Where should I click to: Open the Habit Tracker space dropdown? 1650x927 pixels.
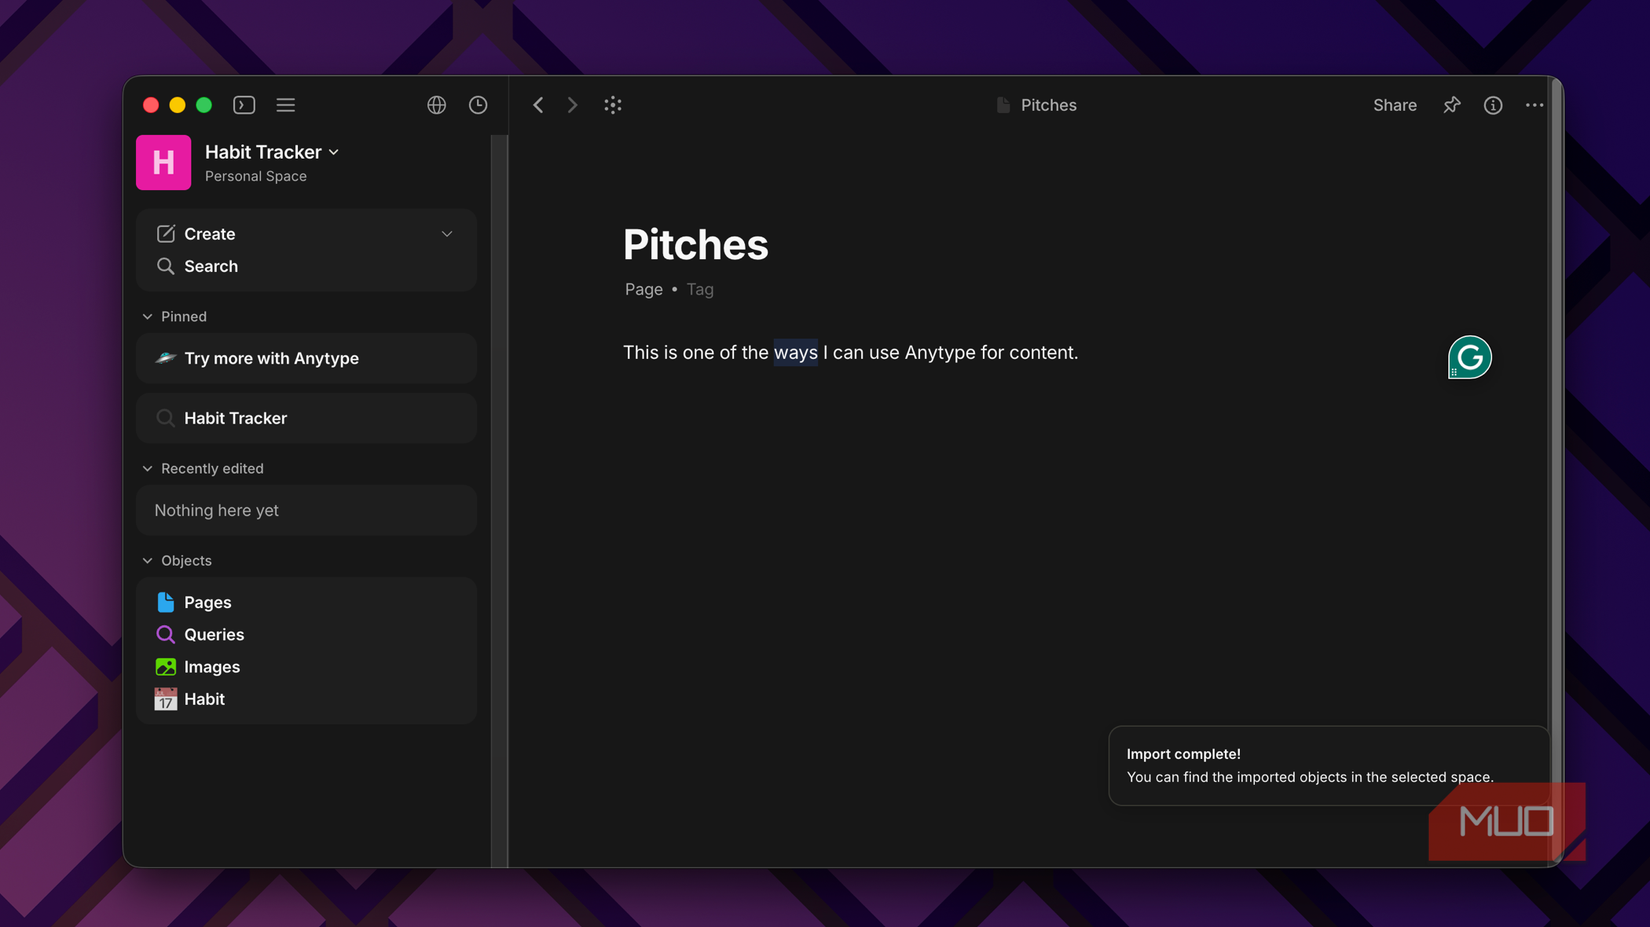coord(334,152)
